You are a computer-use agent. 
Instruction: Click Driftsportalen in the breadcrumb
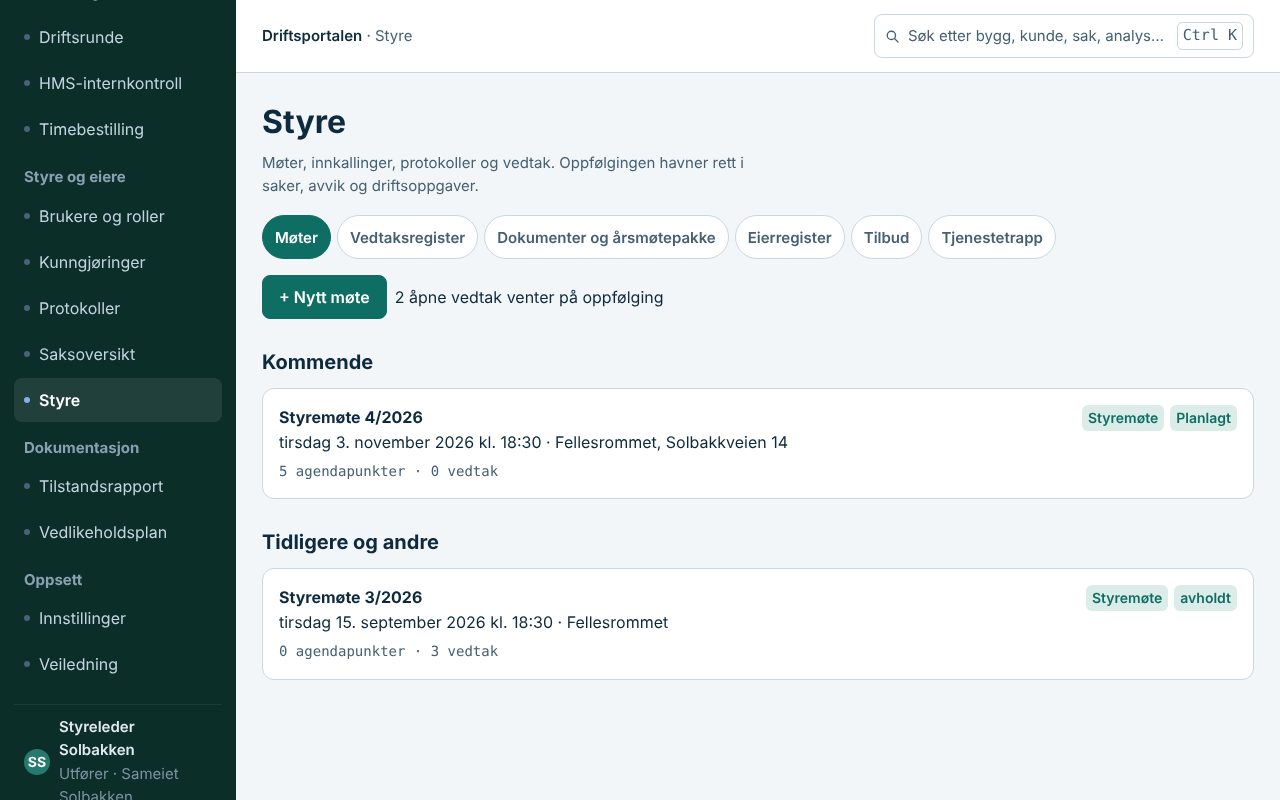[x=312, y=36]
